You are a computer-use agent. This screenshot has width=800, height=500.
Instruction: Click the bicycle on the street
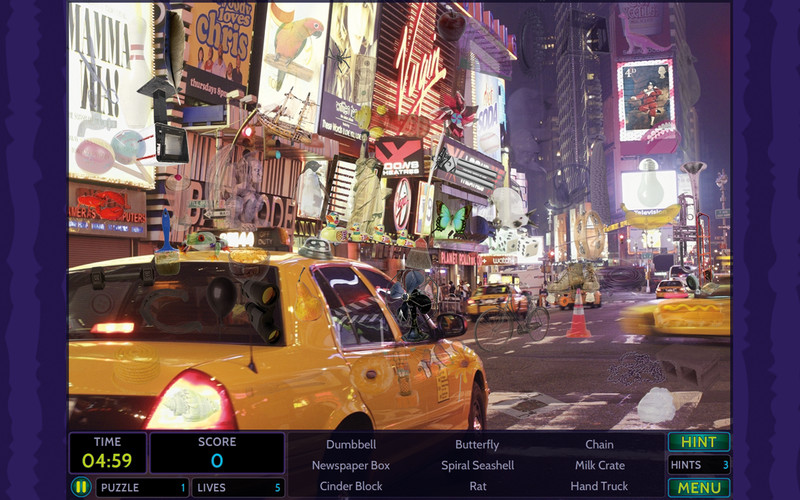(x=512, y=321)
